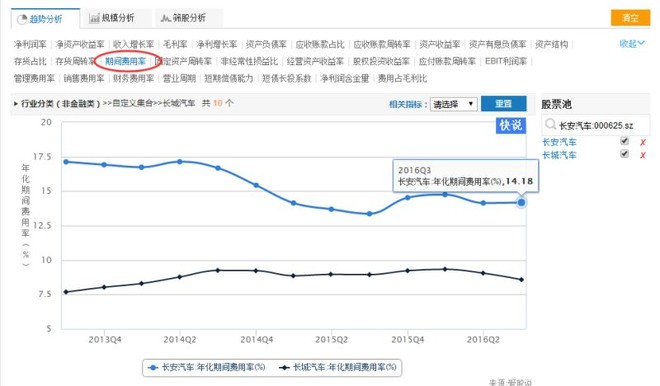Click the highlighted 2016Q3 point on blue line

521,202
